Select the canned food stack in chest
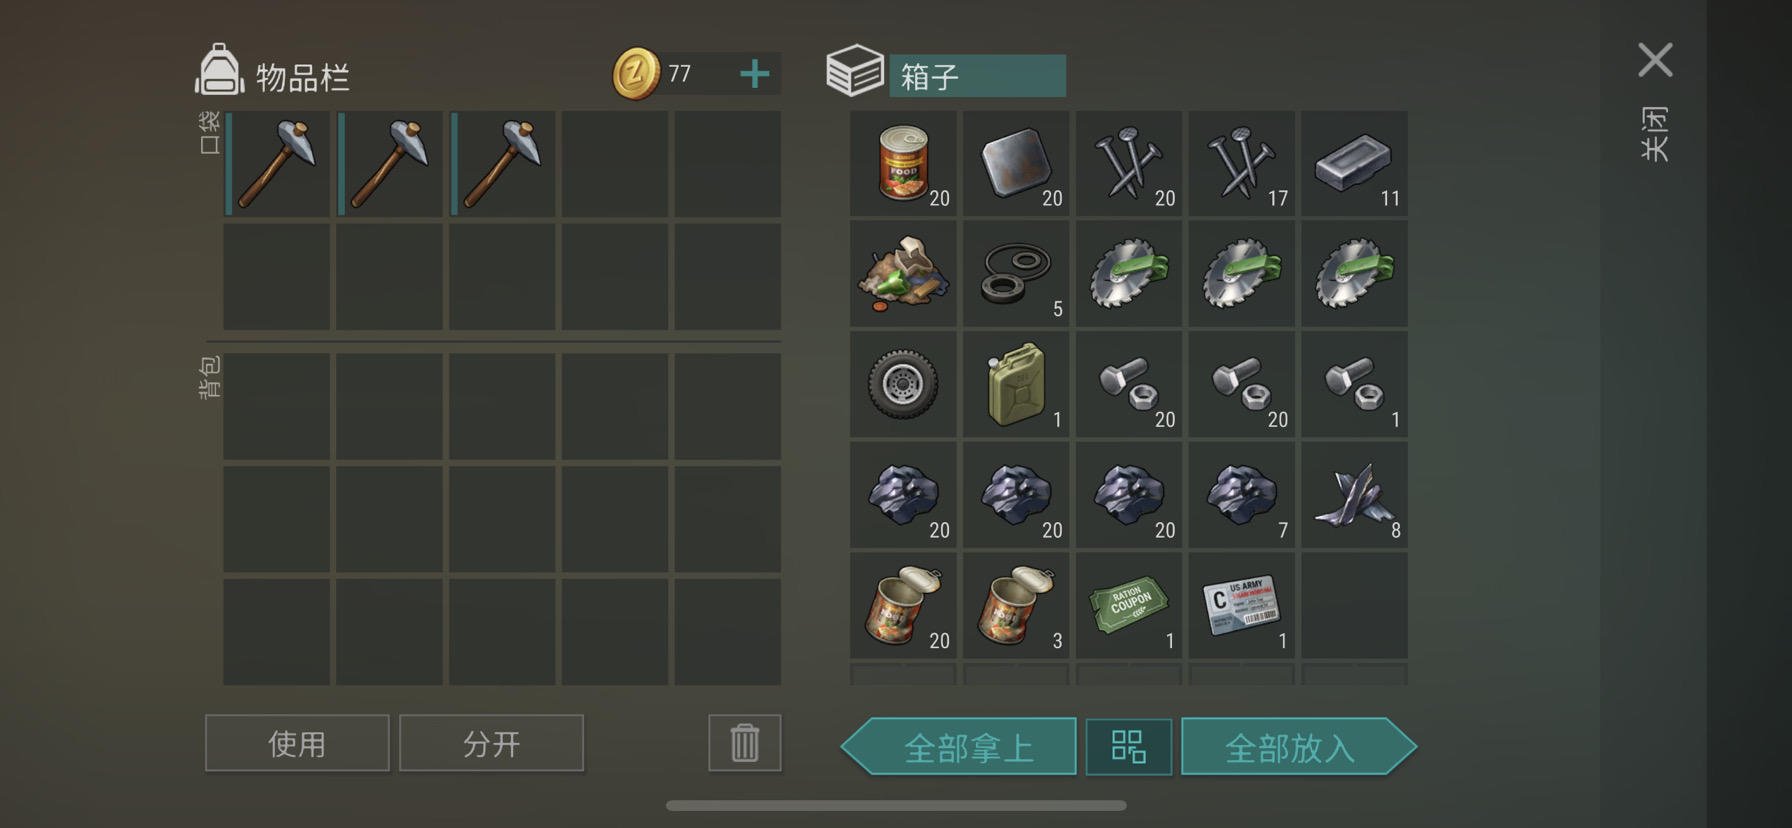Image resolution: width=1792 pixels, height=828 pixels. pyautogui.click(x=903, y=163)
